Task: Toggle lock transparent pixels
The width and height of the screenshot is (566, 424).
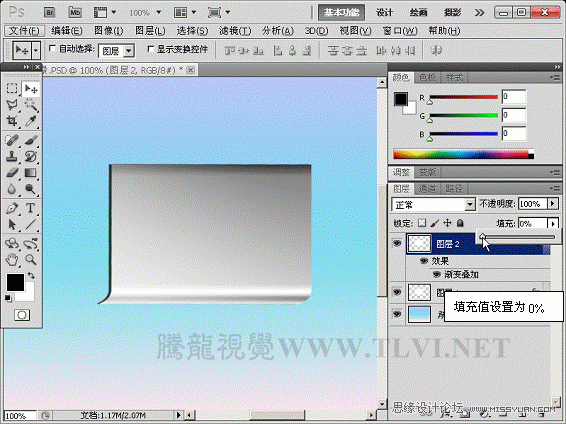Action: [422, 223]
